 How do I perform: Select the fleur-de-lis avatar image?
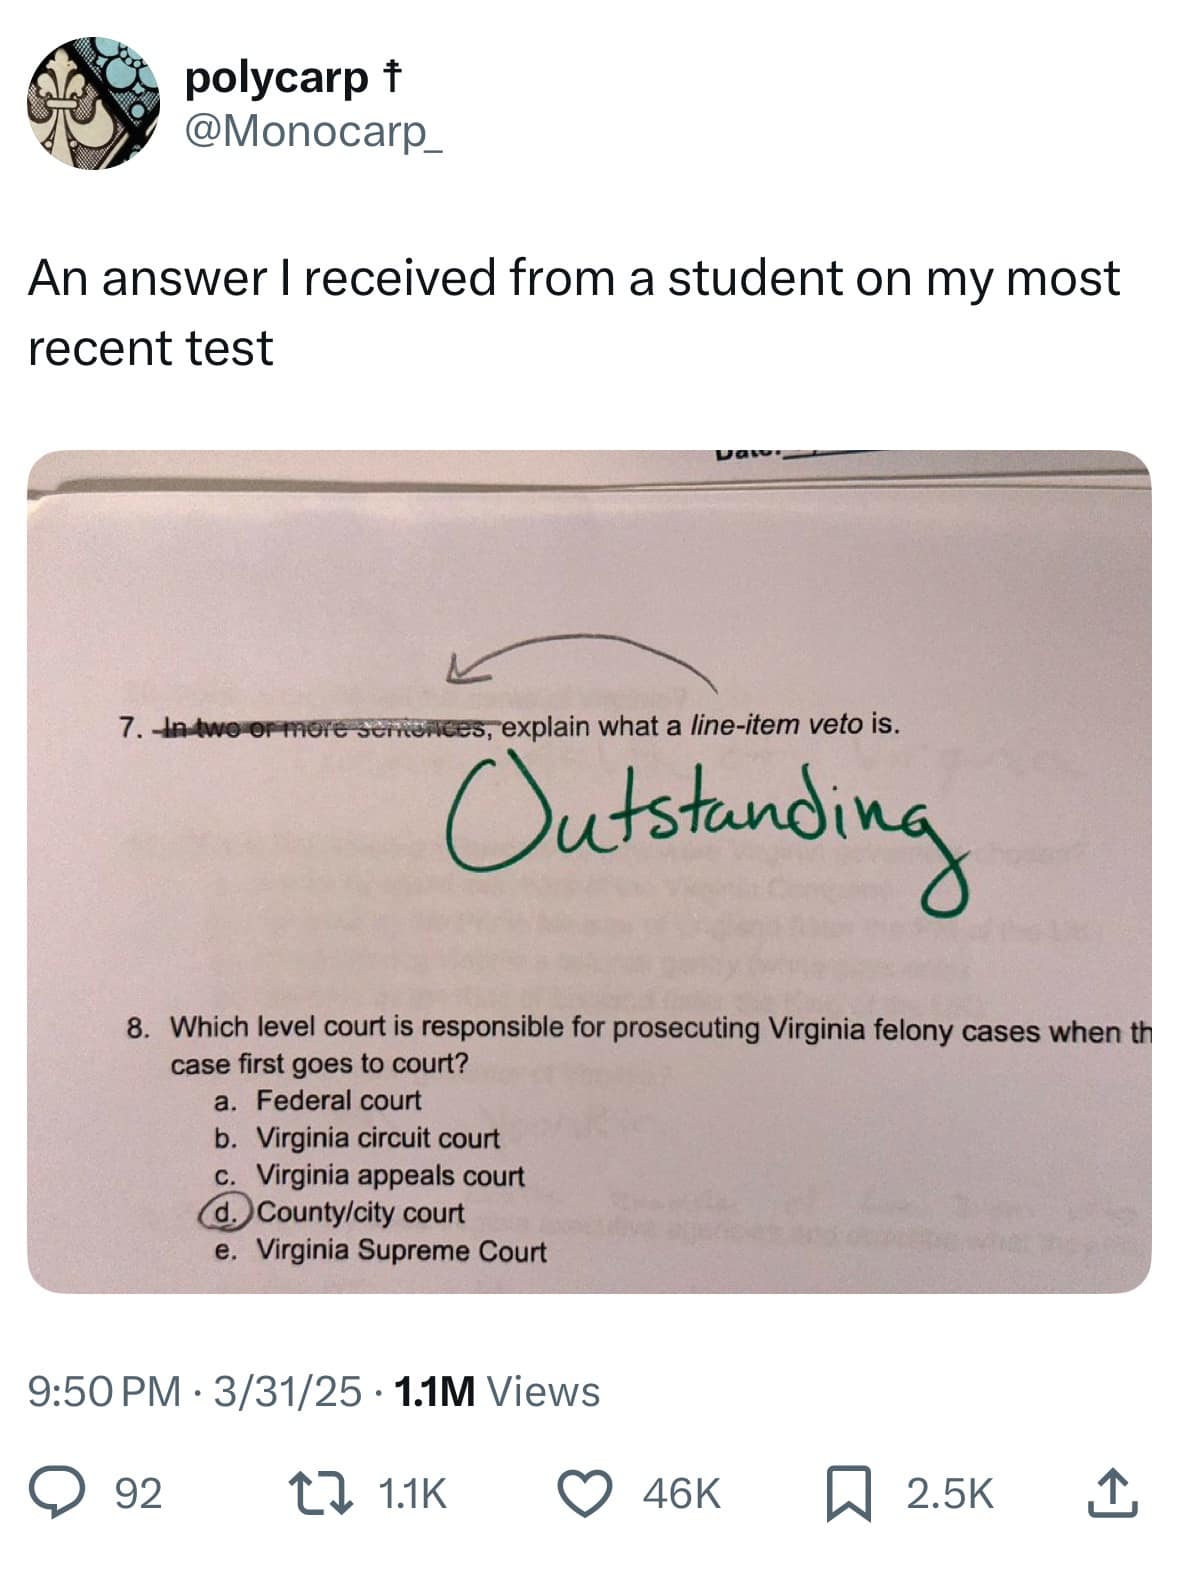click(92, 107)
